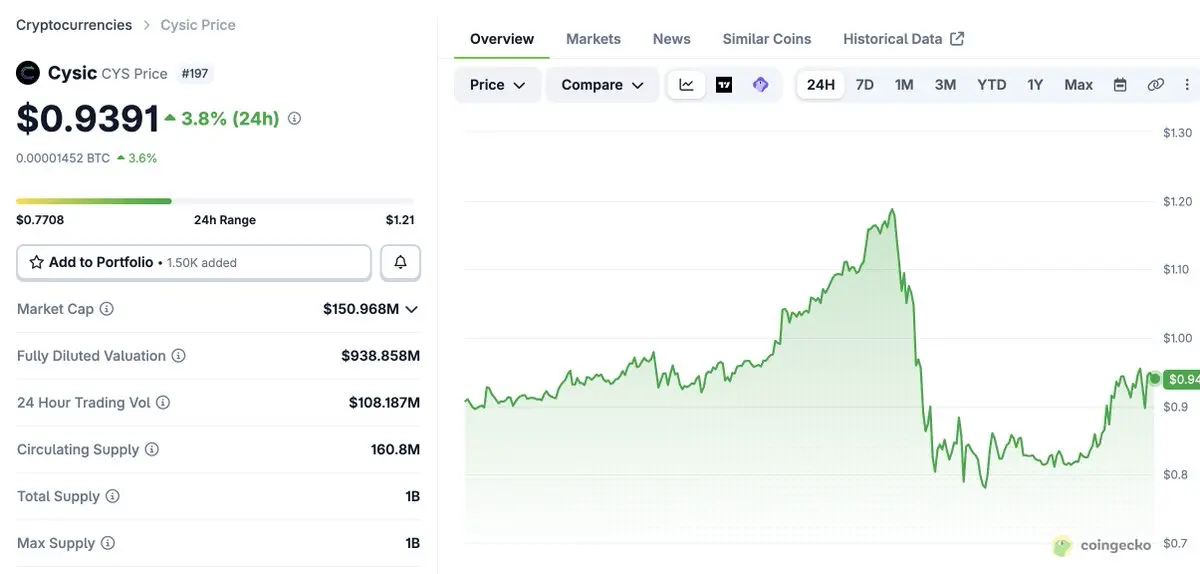Click the current price marker dot on chart
The height and width of the screenshot is (574, 1200).
click(x=1155, y=379)
